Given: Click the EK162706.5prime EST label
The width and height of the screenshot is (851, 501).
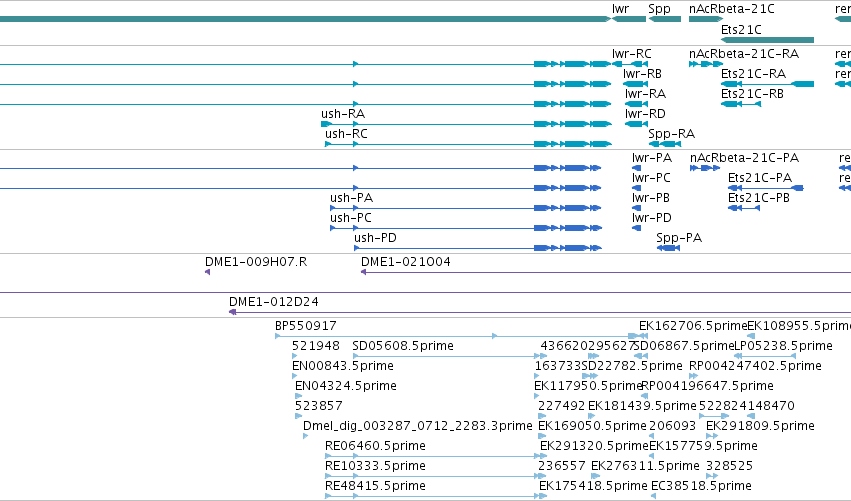Looking at the screenshot, I should [x=693, y=326].
